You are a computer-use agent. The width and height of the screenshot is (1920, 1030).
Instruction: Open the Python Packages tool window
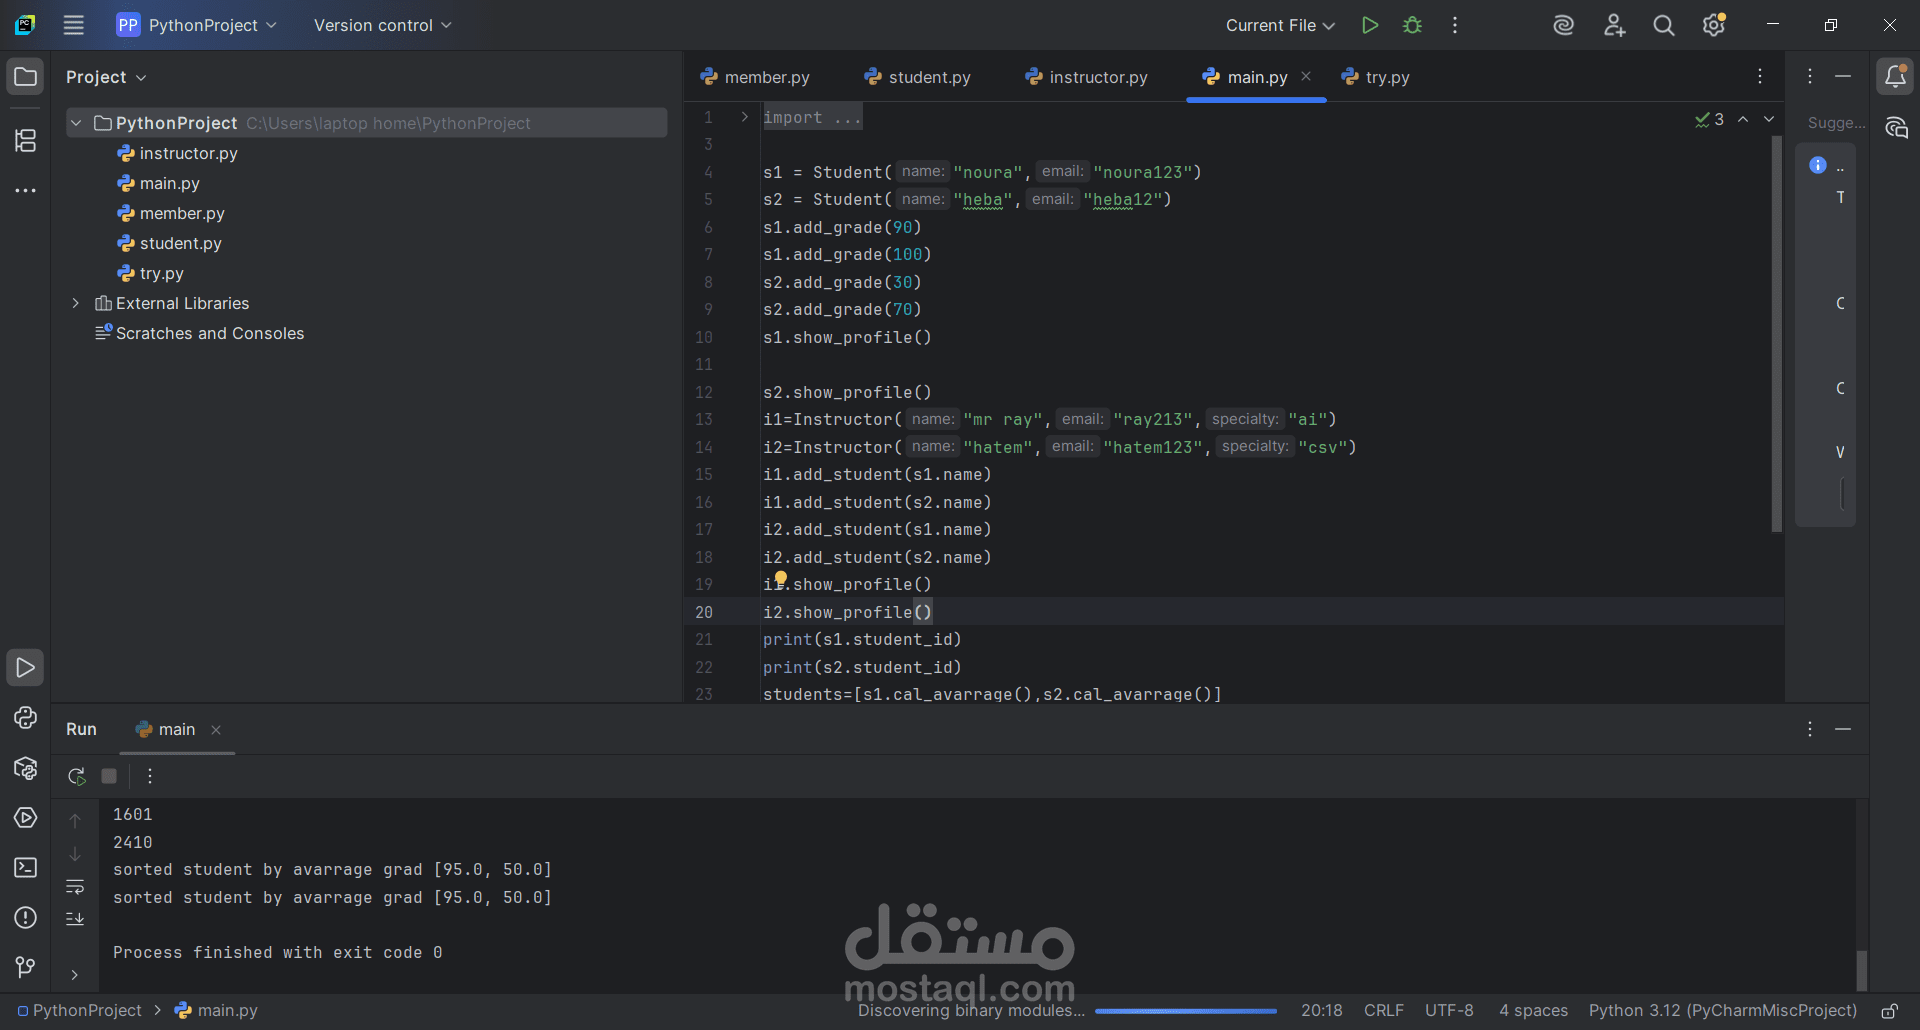click(26, 768)
